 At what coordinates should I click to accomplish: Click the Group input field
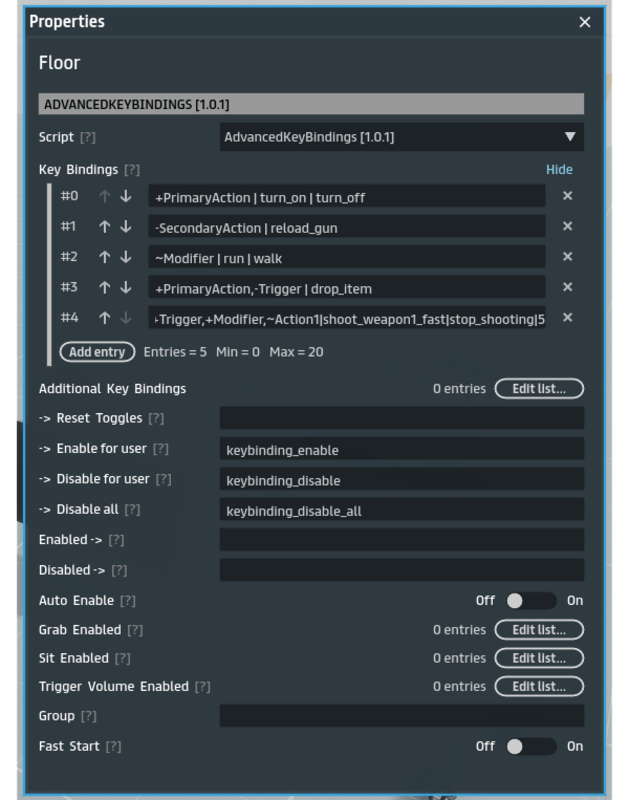point(401,716)
